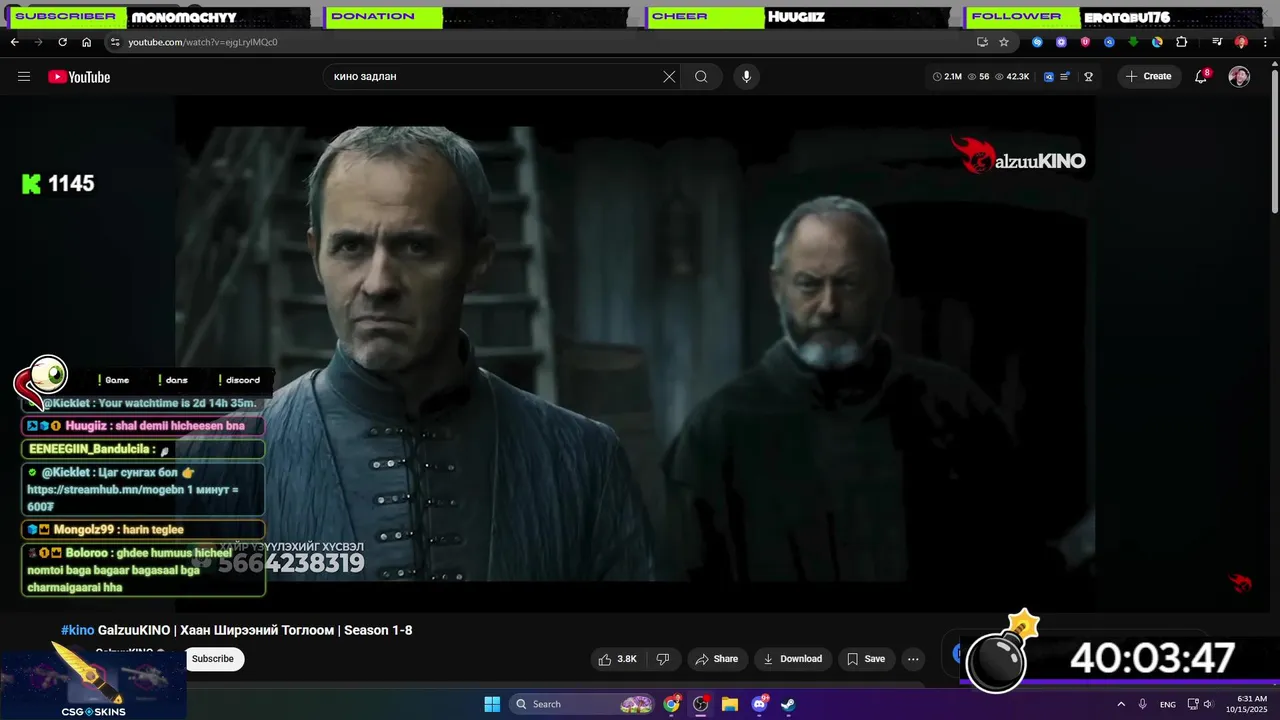Screen dimensions: 1280x720
Task: Clear the search box text
Action: (669, 77)
